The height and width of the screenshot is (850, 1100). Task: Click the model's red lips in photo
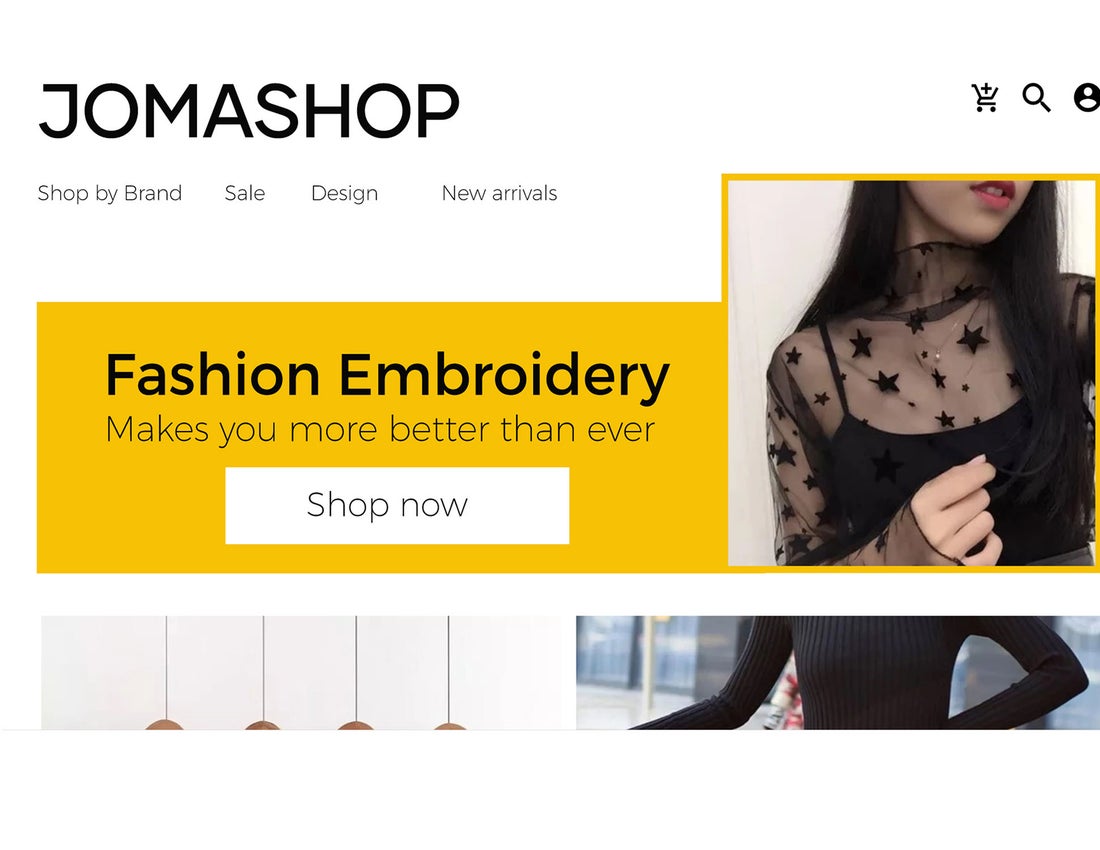[x=993, y=191]
